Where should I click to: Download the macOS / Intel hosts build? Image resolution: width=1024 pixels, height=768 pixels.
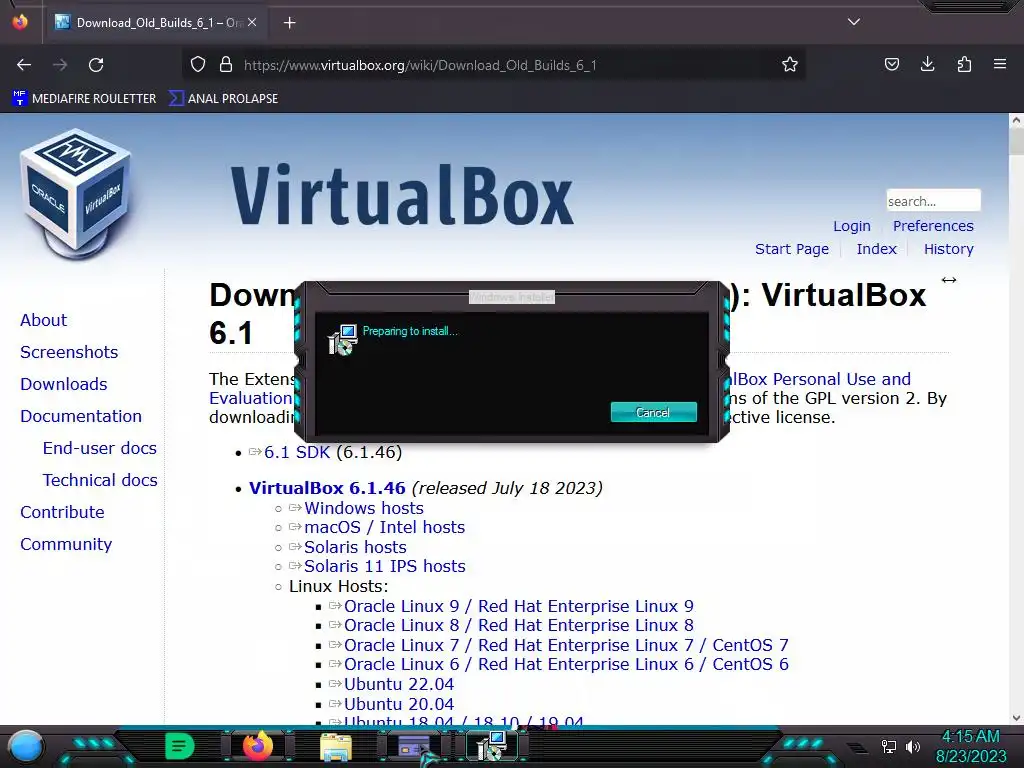coord(384,527)
